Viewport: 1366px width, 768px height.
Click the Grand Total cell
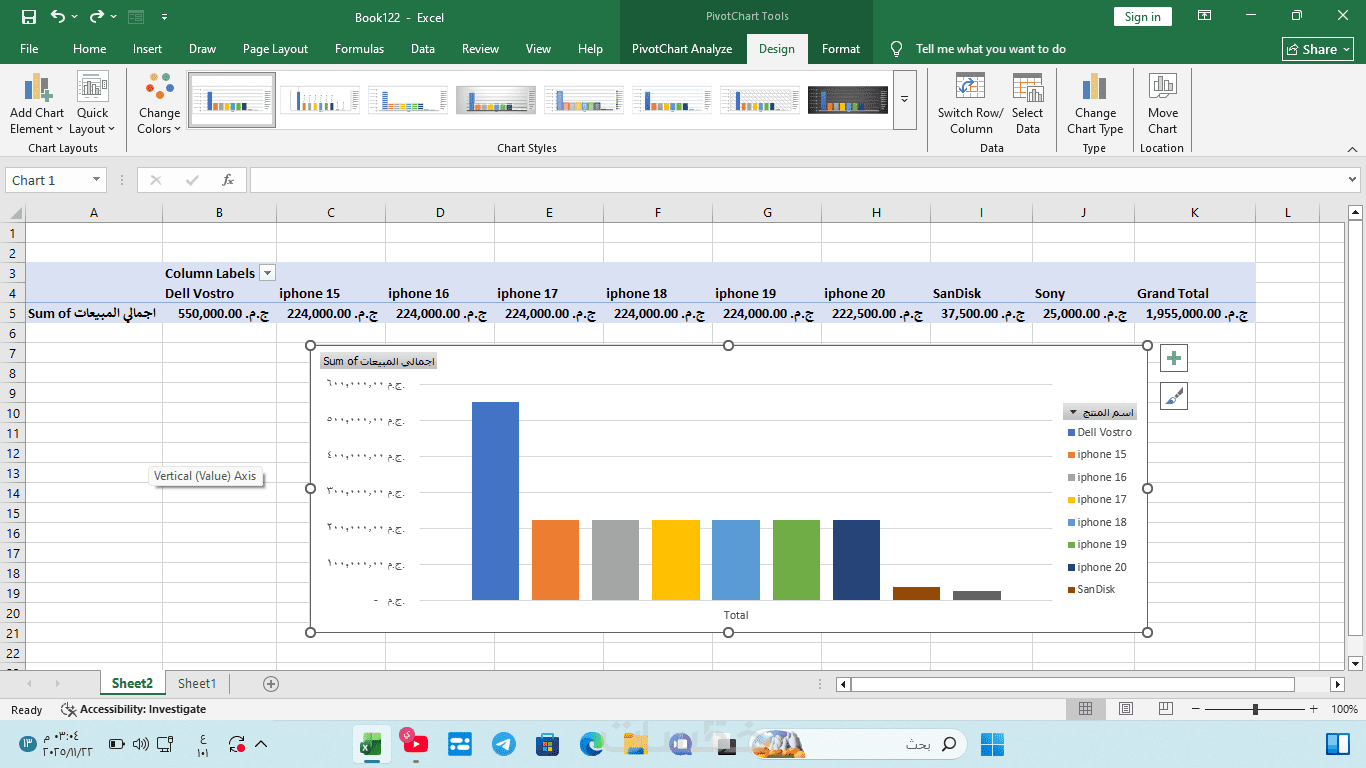(x=1194, y=293)
